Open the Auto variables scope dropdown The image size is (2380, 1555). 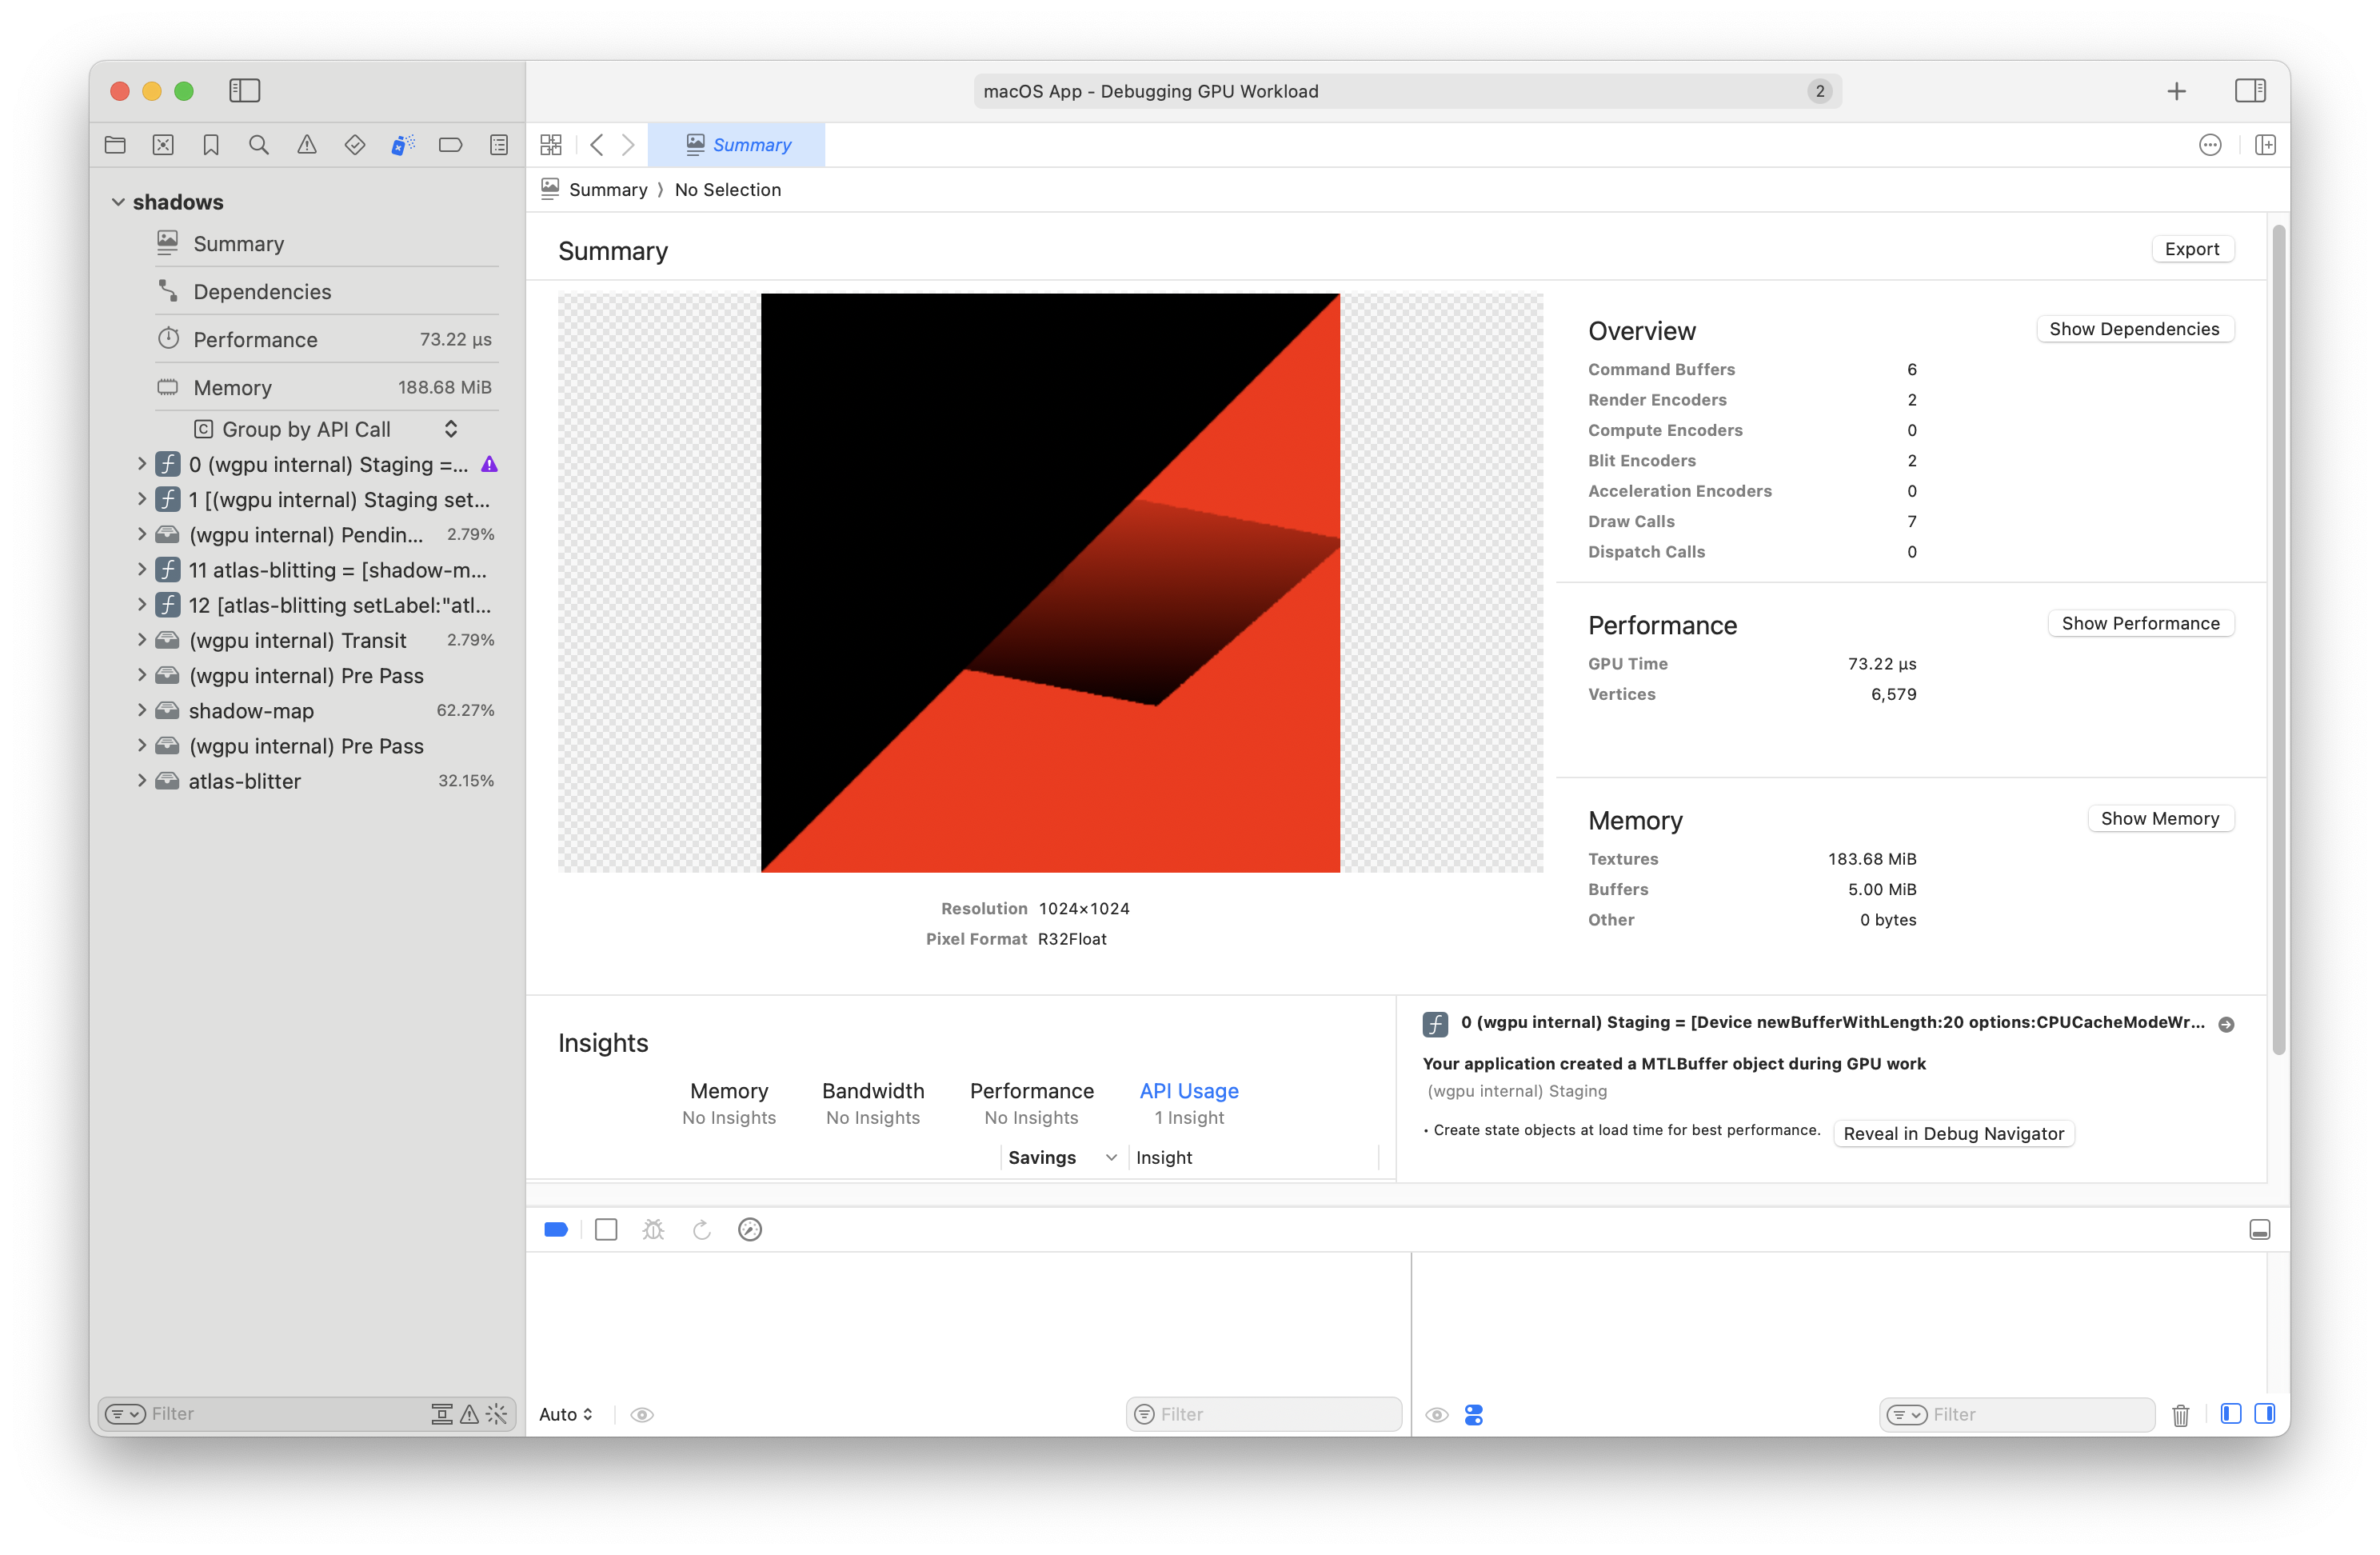coord(565,1414)
